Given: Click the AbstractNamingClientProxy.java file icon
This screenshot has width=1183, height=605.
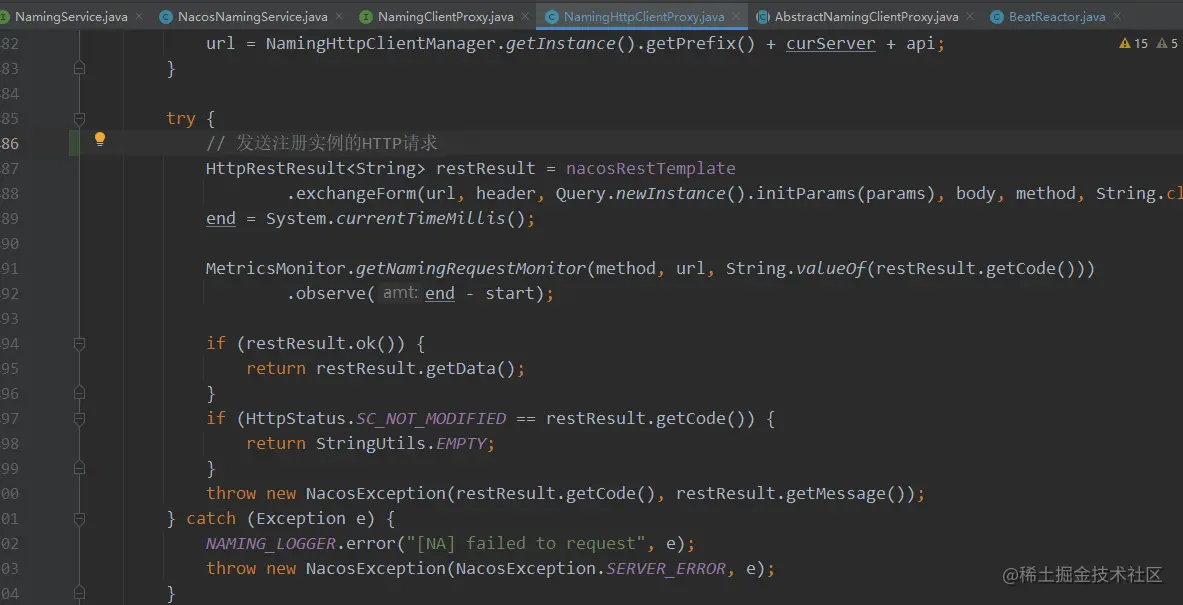Looking at the screenshot, I should click(x=764, y=17).
